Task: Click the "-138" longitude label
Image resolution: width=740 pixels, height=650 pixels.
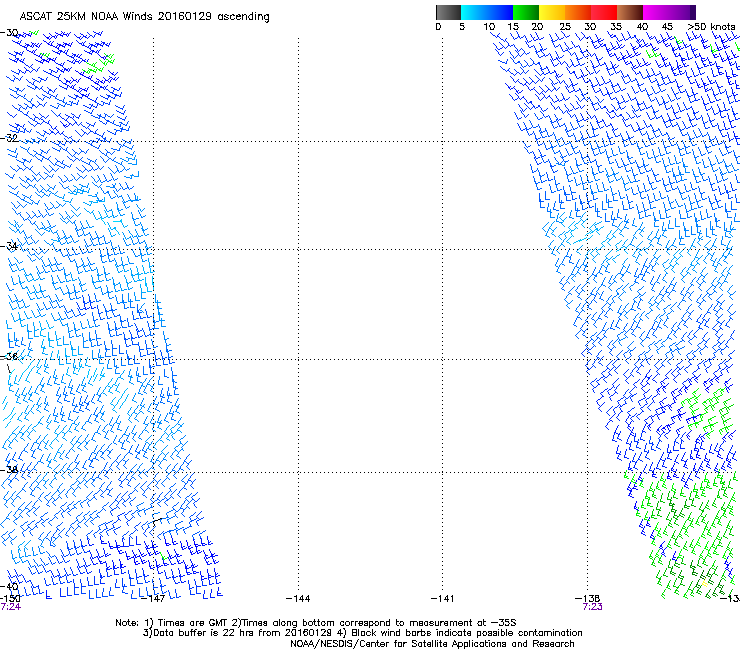Action: pyautogui.click(x=588, y=598)
